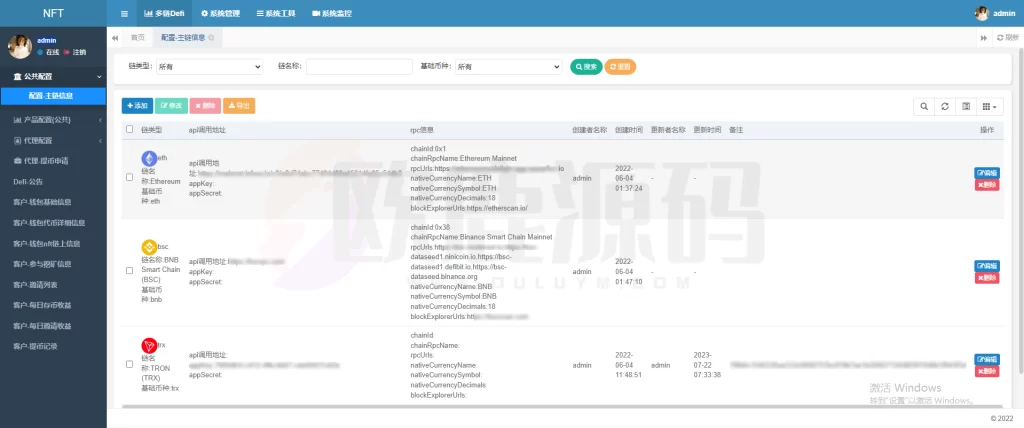This screenshot has width=1024, height=428.
Task: Click the Ethereum chain logo icon
Action: pos(149,158)
